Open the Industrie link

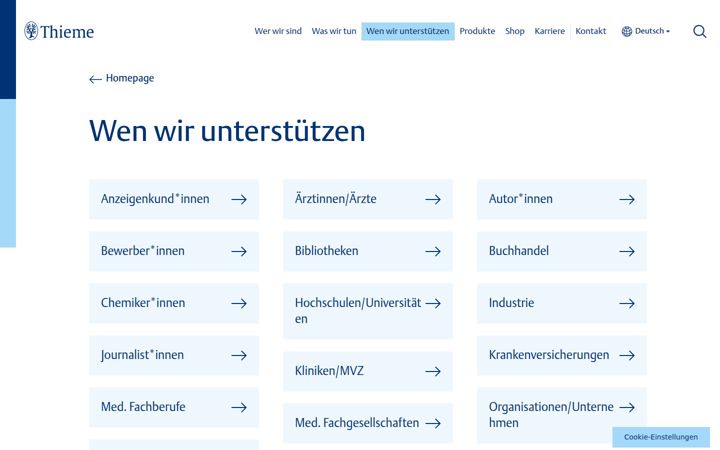tap(562, 303)
